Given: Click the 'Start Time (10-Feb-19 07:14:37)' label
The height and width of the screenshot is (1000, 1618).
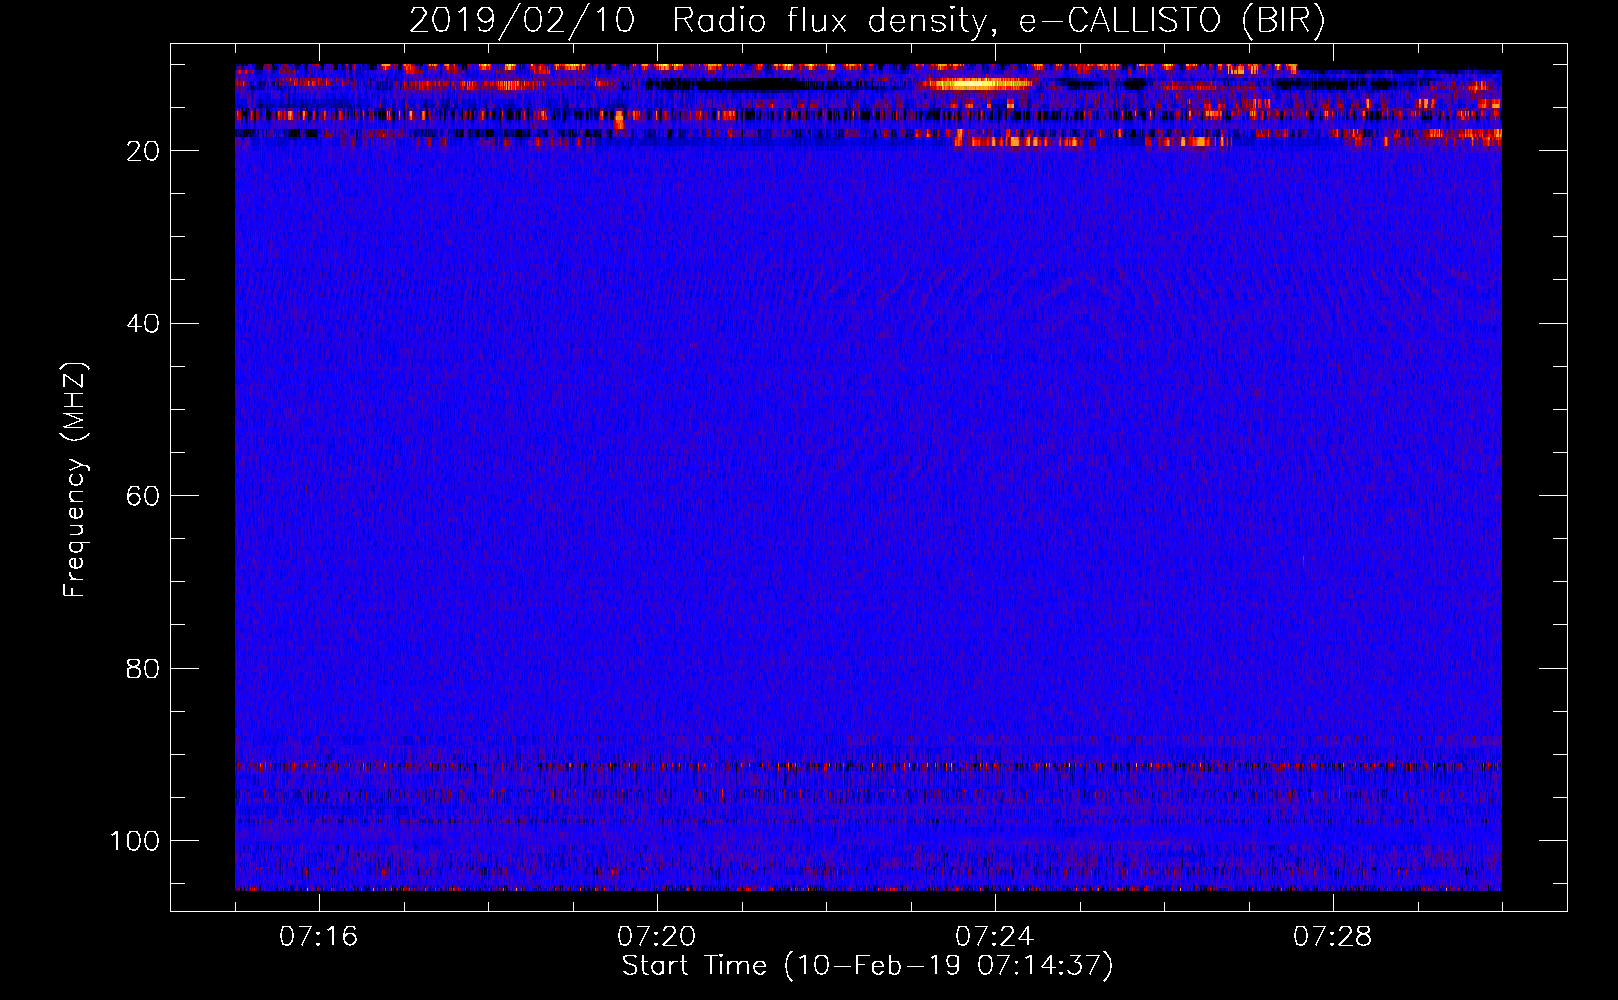Looking at the screenshot, I should point(867,966).
